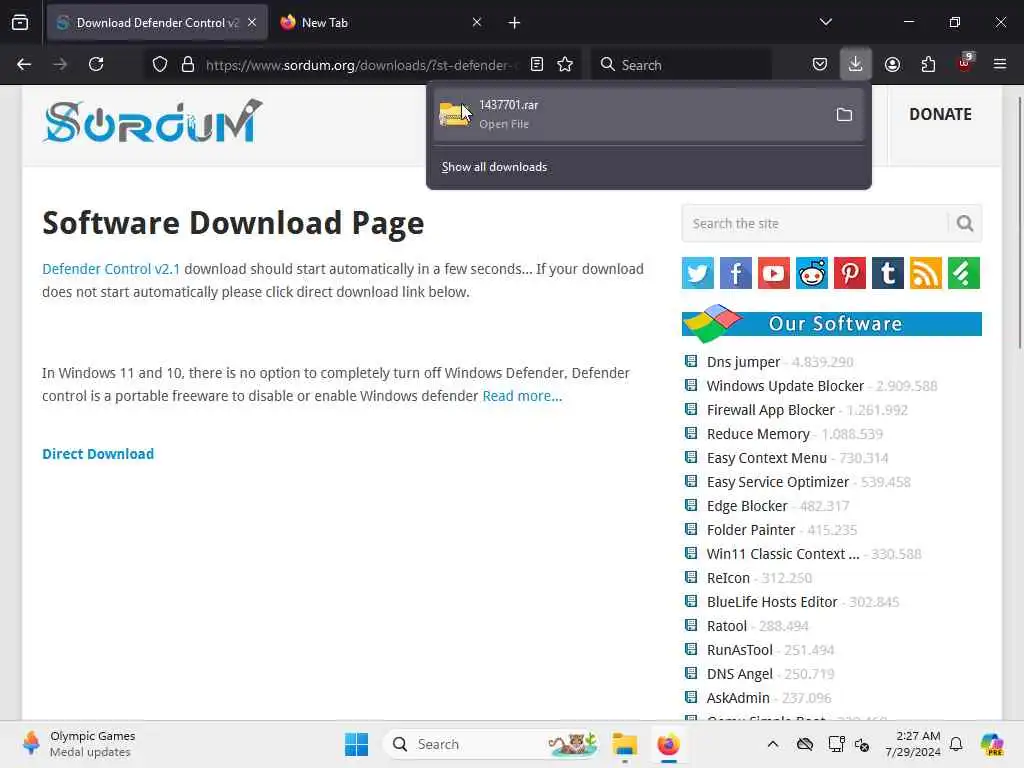The height and width of the screenshot is (768, 1024).
Task: Open AskAdmin link
Action: pyautogui.click(x=738, y=698)
